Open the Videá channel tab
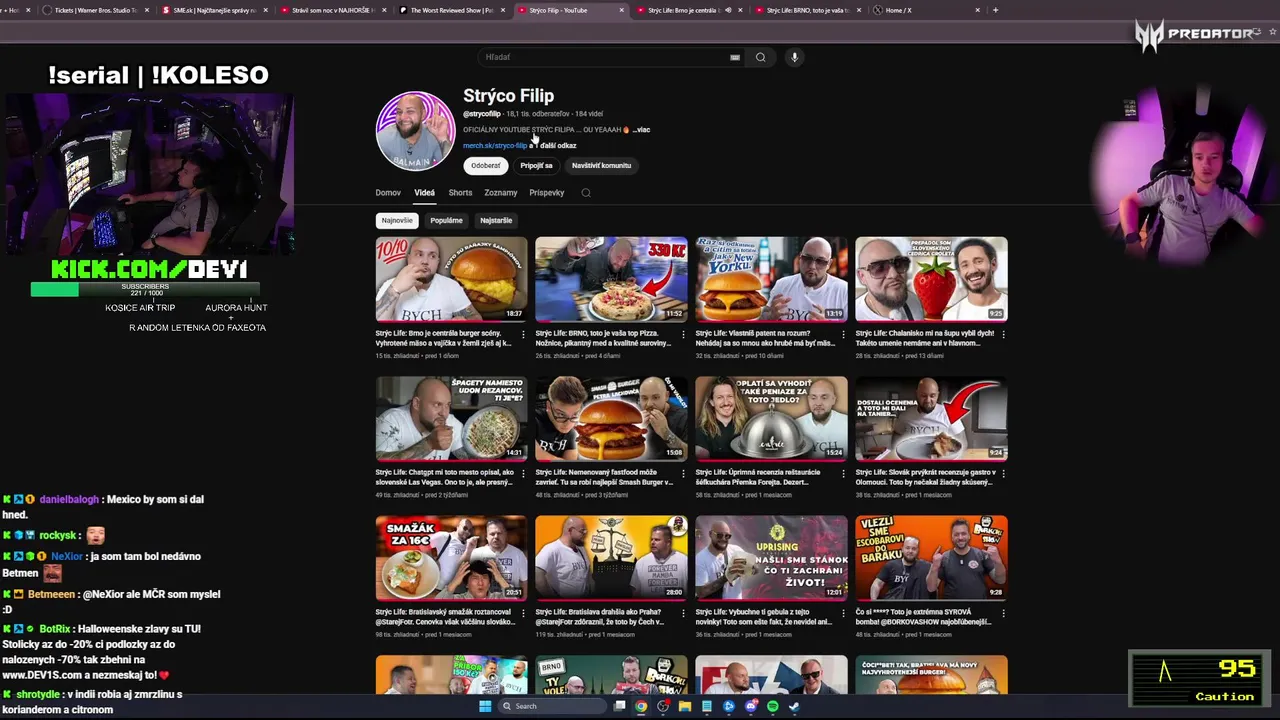Viewport: 1280px width, 720px height. pyautogui.click(x=425, y=193)
